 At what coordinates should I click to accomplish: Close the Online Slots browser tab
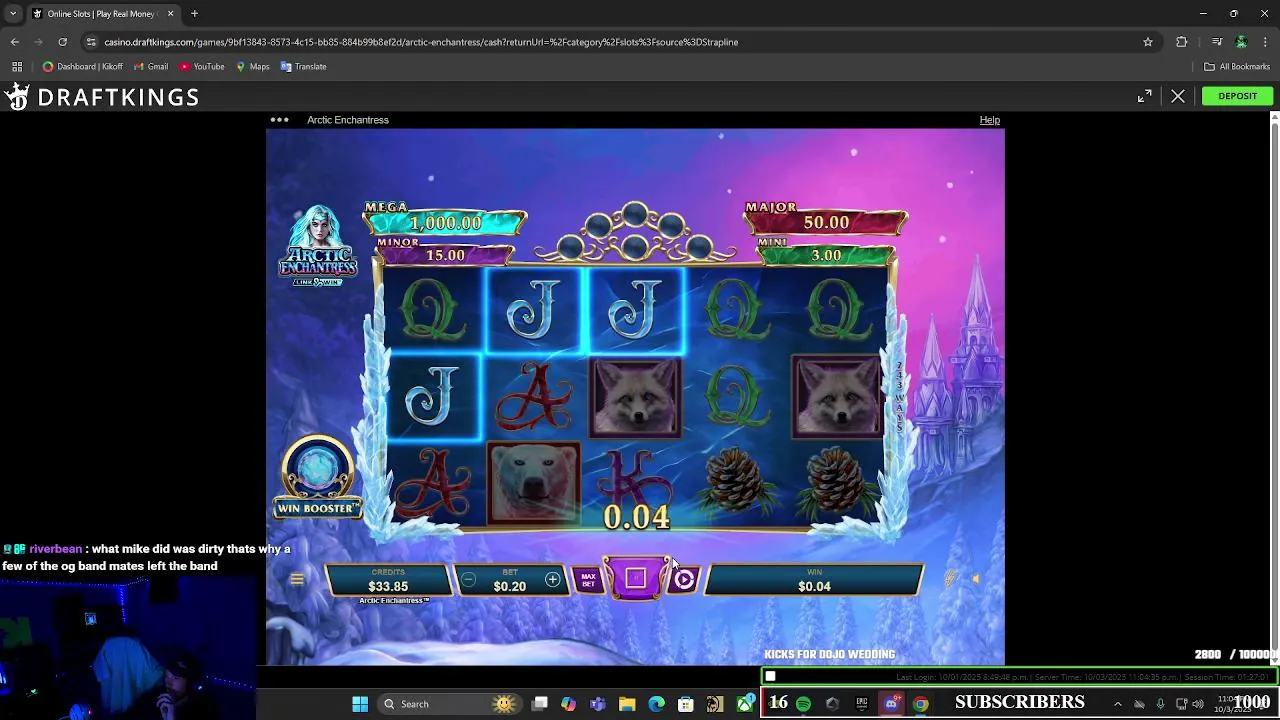(x=170, y=14)
